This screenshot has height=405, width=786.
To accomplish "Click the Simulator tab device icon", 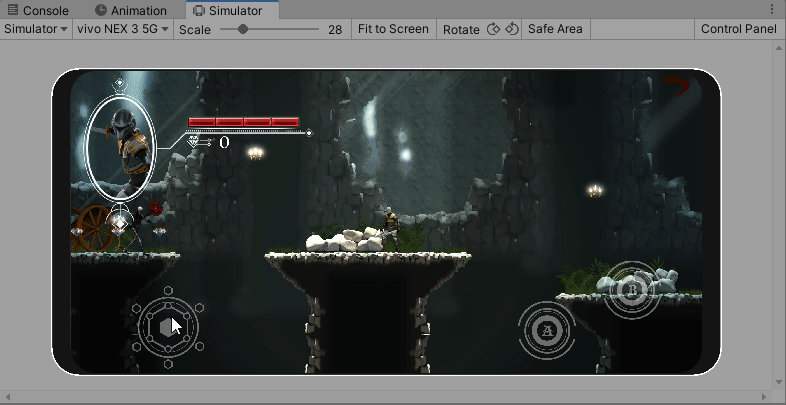I will (199, 11).
